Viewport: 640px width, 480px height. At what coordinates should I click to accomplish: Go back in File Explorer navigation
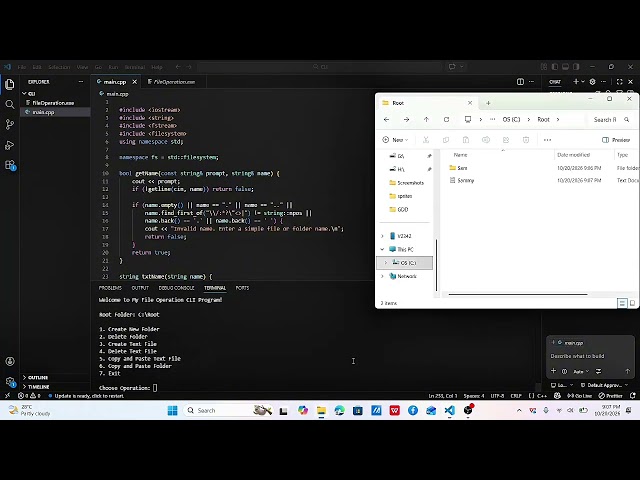(x=386, y=120)
